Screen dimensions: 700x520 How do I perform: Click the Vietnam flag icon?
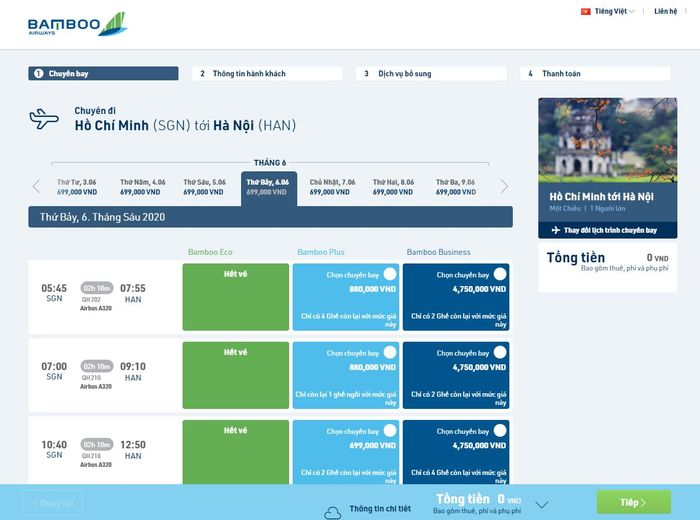coord(585,12)
